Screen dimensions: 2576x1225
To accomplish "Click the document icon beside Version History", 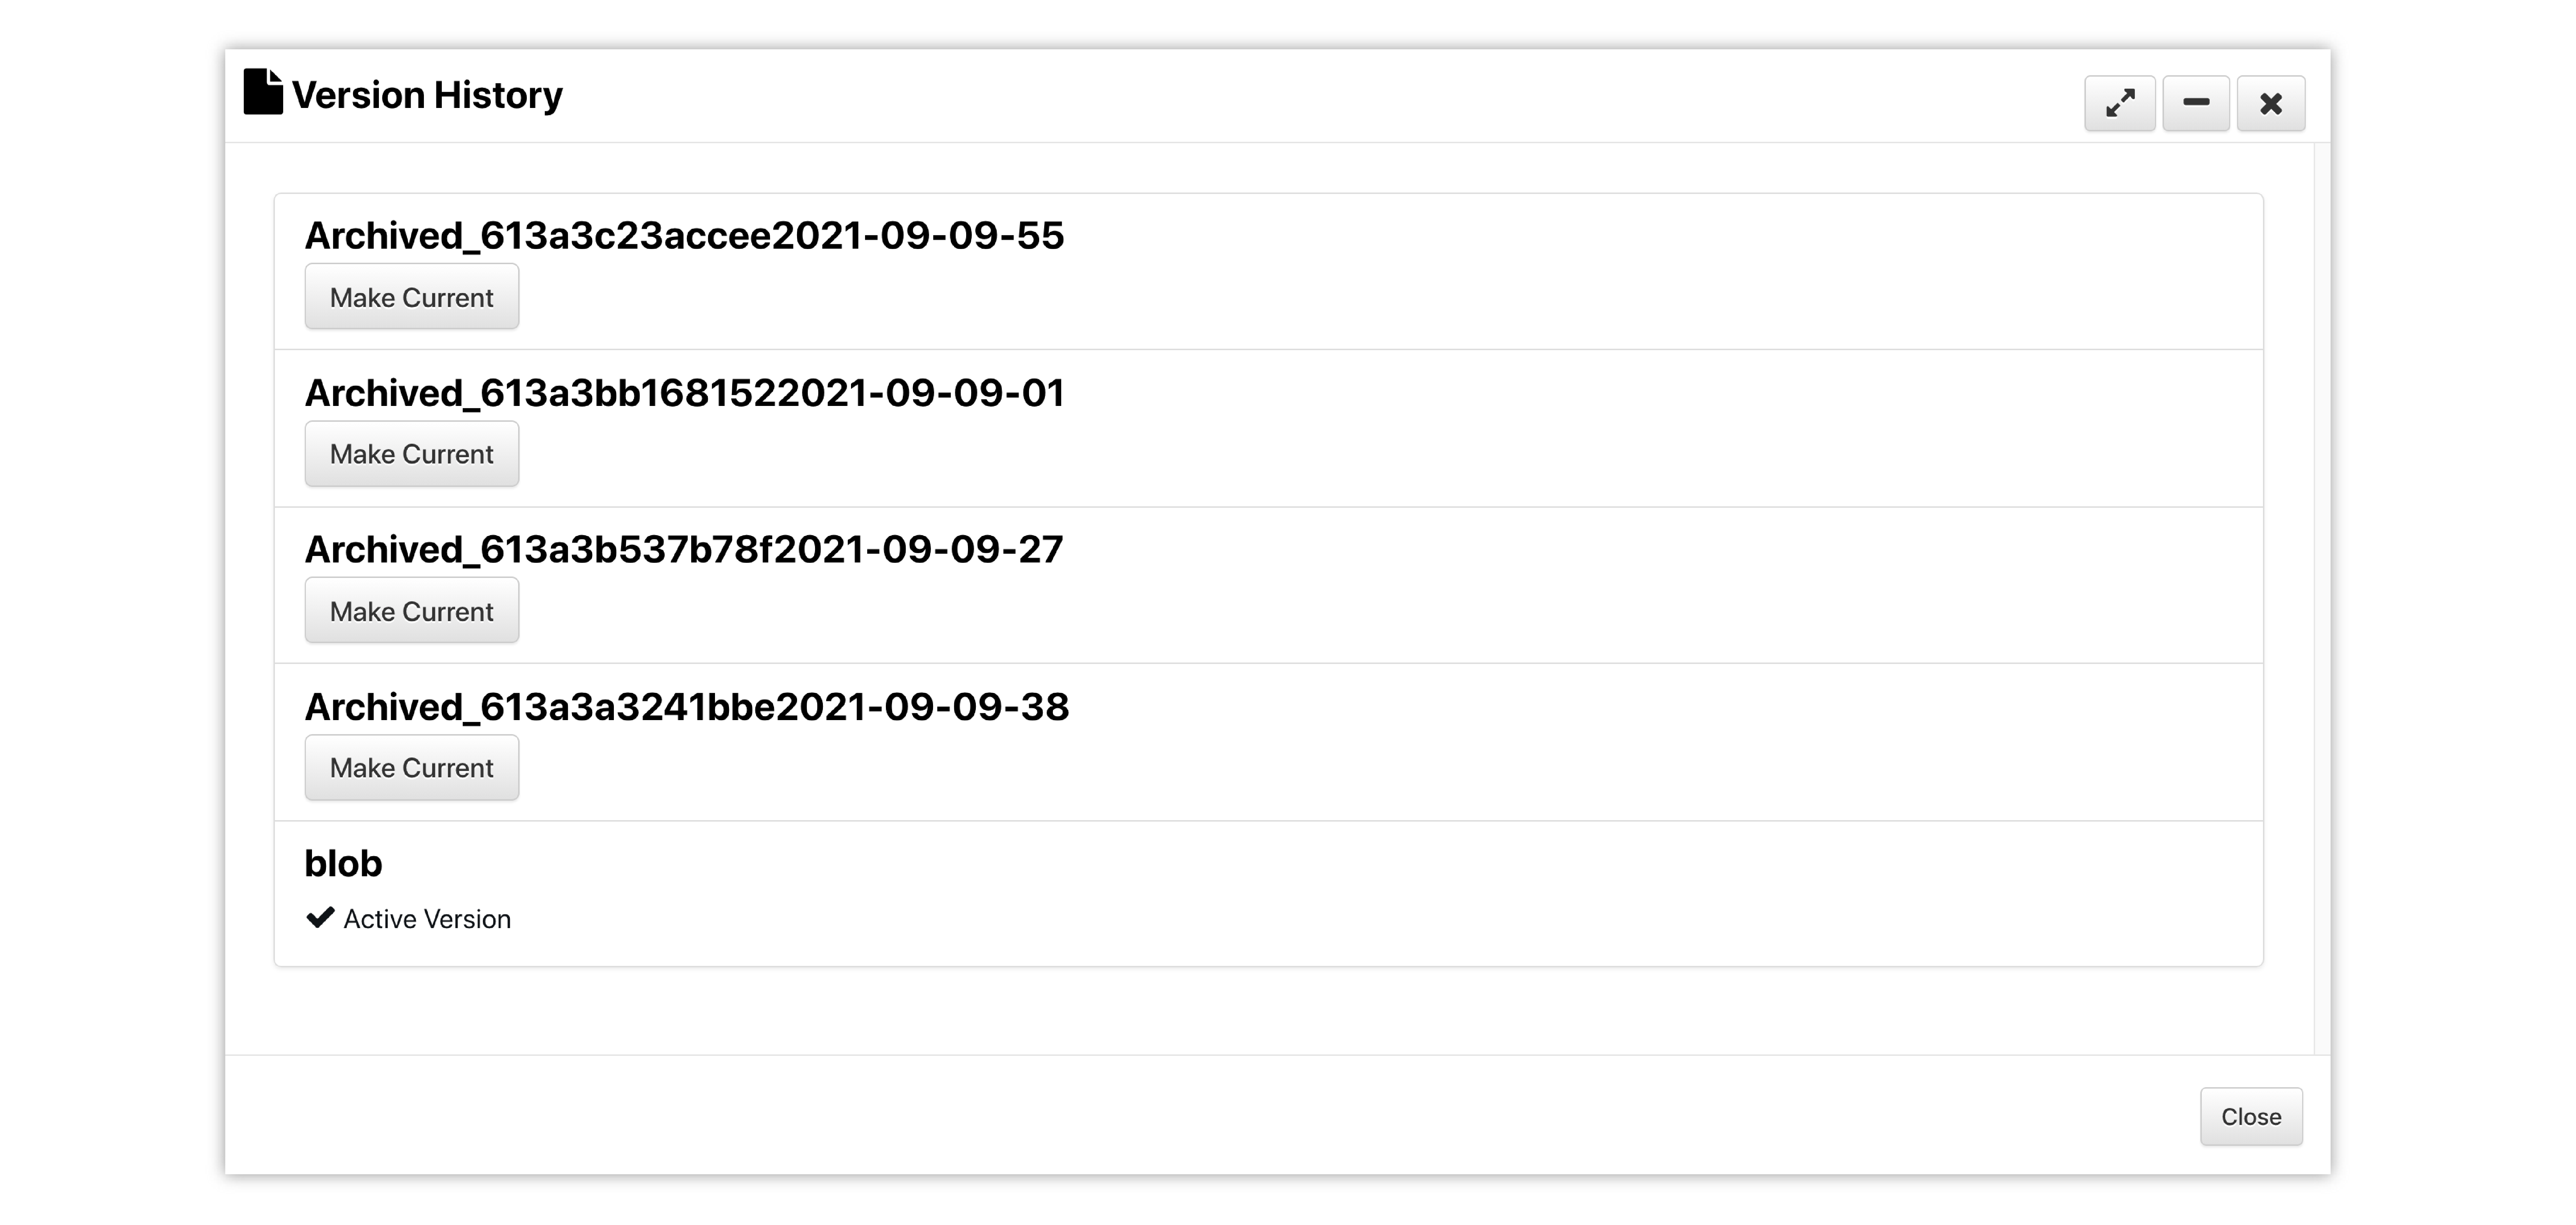I will (x=263, y=92).
